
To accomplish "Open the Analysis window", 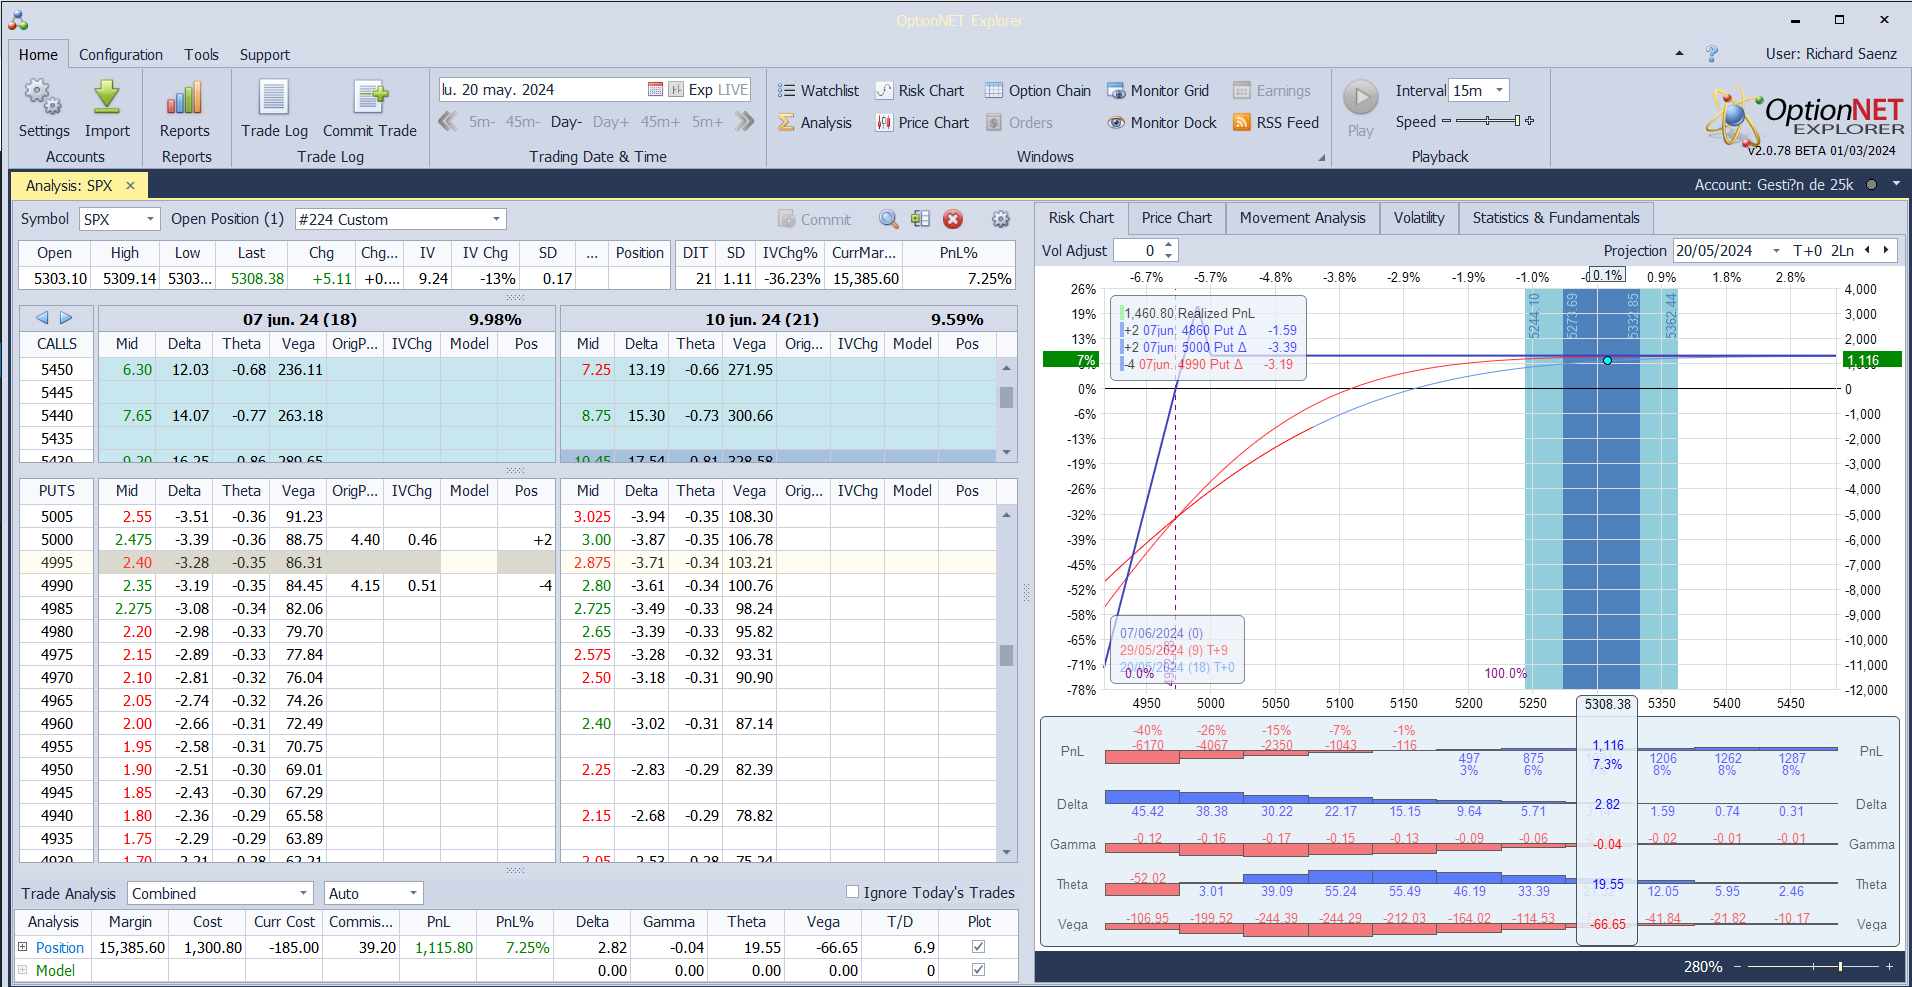I will (x=815, y=123).
